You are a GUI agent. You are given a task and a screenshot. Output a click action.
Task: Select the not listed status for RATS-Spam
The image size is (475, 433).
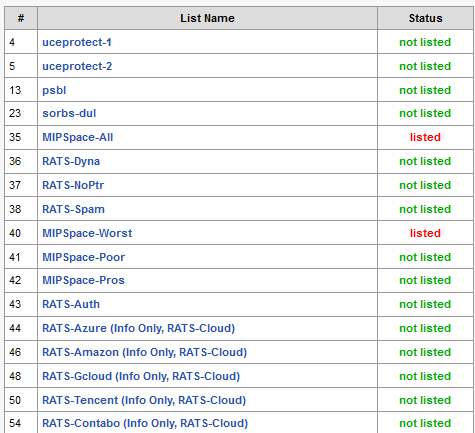[425, 209]
